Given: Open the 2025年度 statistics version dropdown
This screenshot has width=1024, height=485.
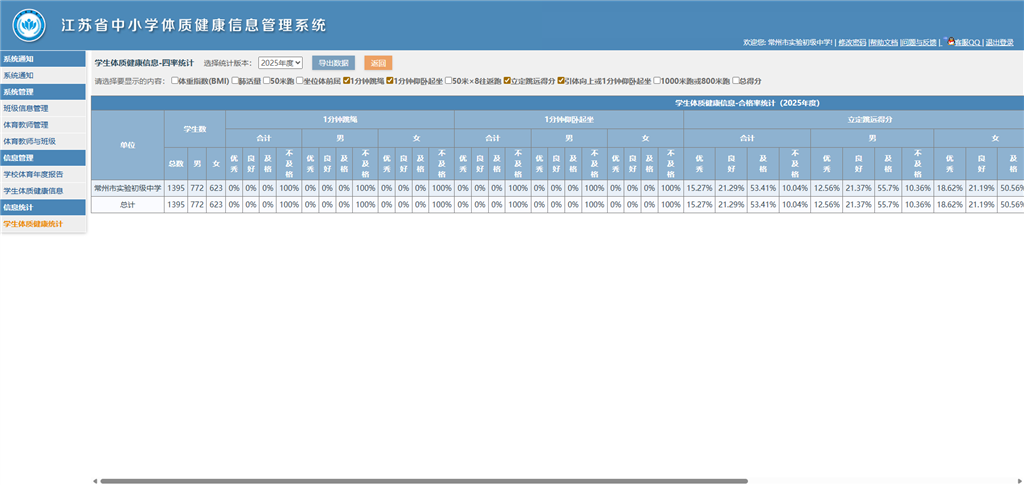Looking at the screenshot, I should click(280, 63).
